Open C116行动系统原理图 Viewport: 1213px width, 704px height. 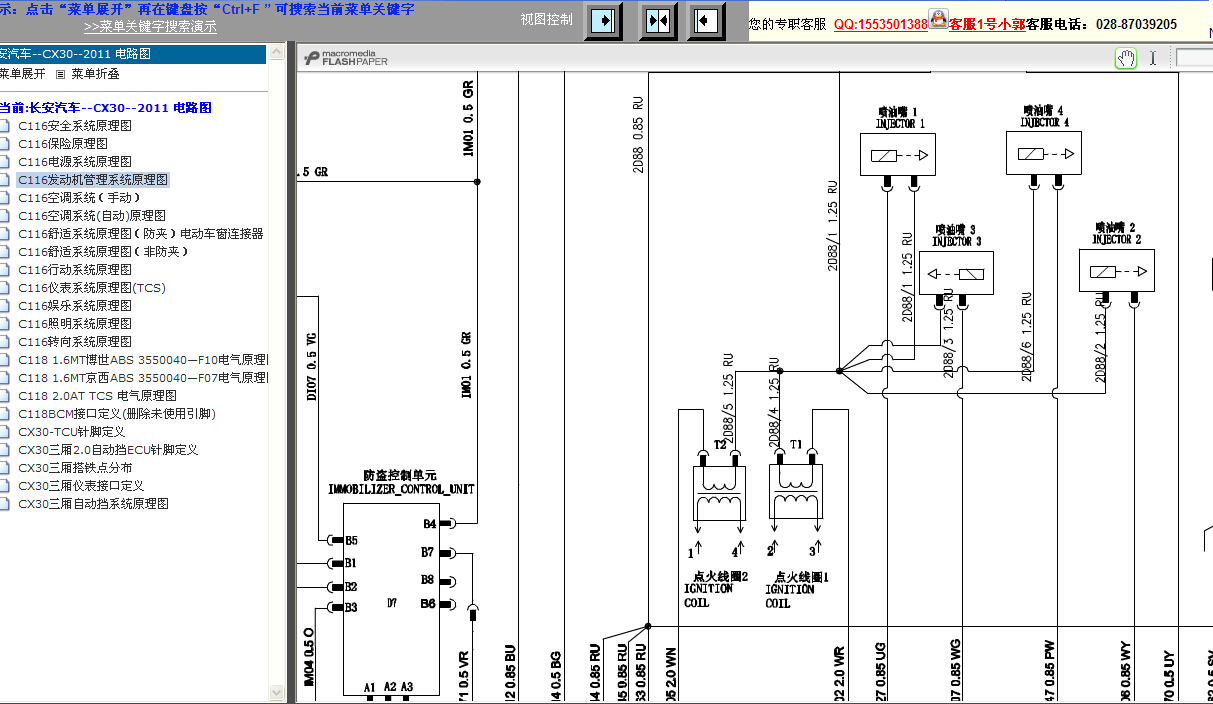[75, 270]
